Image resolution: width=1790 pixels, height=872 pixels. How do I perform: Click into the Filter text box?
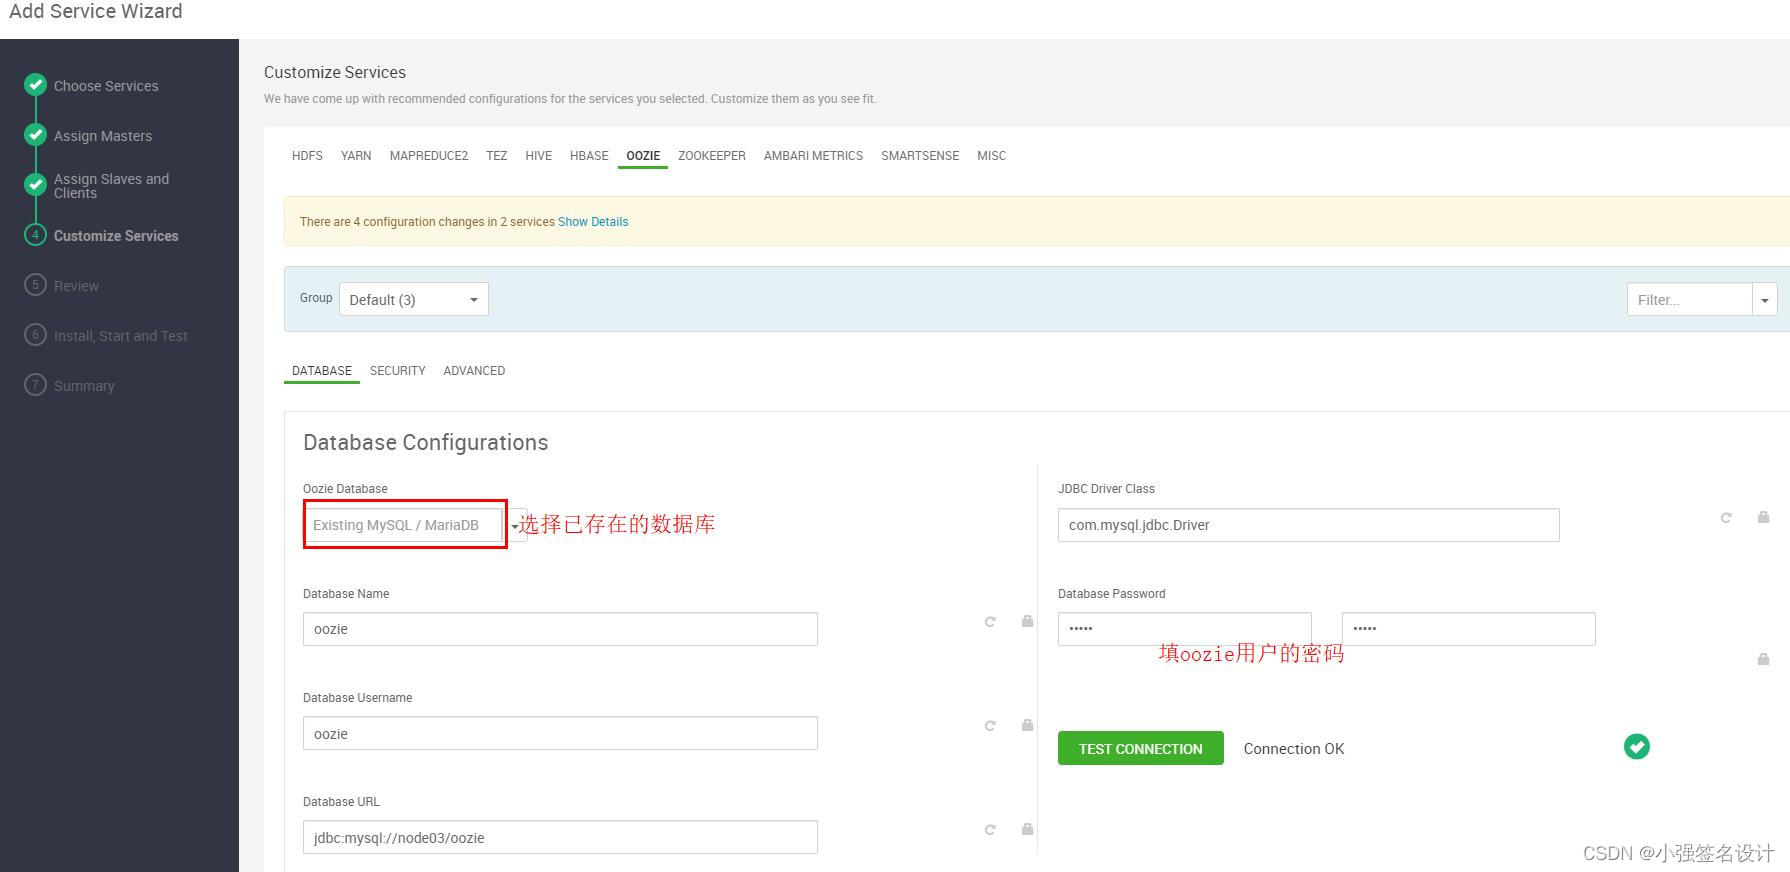pos(1690,299)
